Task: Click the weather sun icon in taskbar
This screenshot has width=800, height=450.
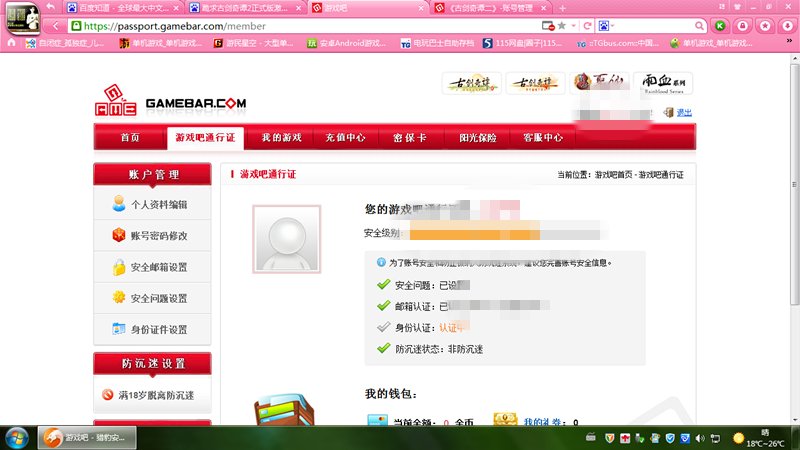Action: tap(738, 438)
